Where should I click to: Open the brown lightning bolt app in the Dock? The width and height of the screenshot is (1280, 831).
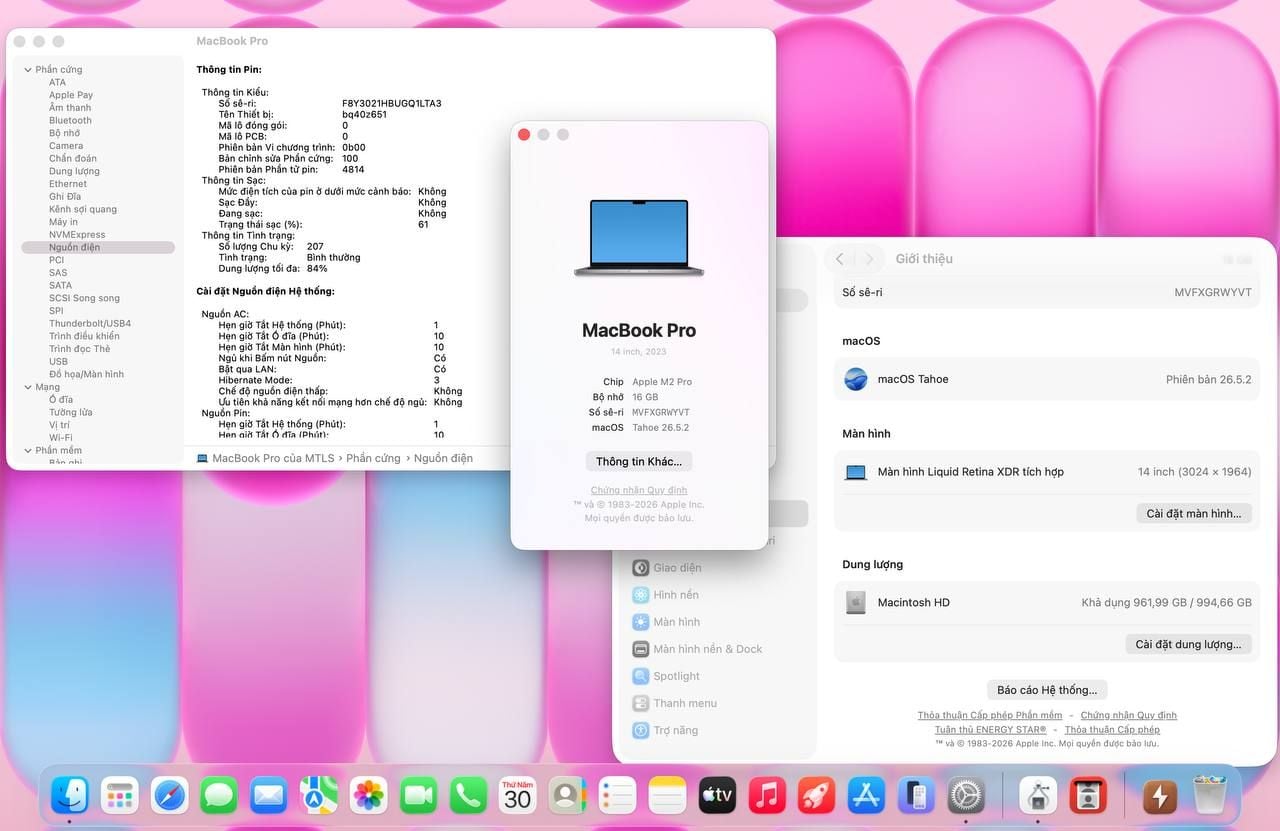click(x=1160, y=796)
